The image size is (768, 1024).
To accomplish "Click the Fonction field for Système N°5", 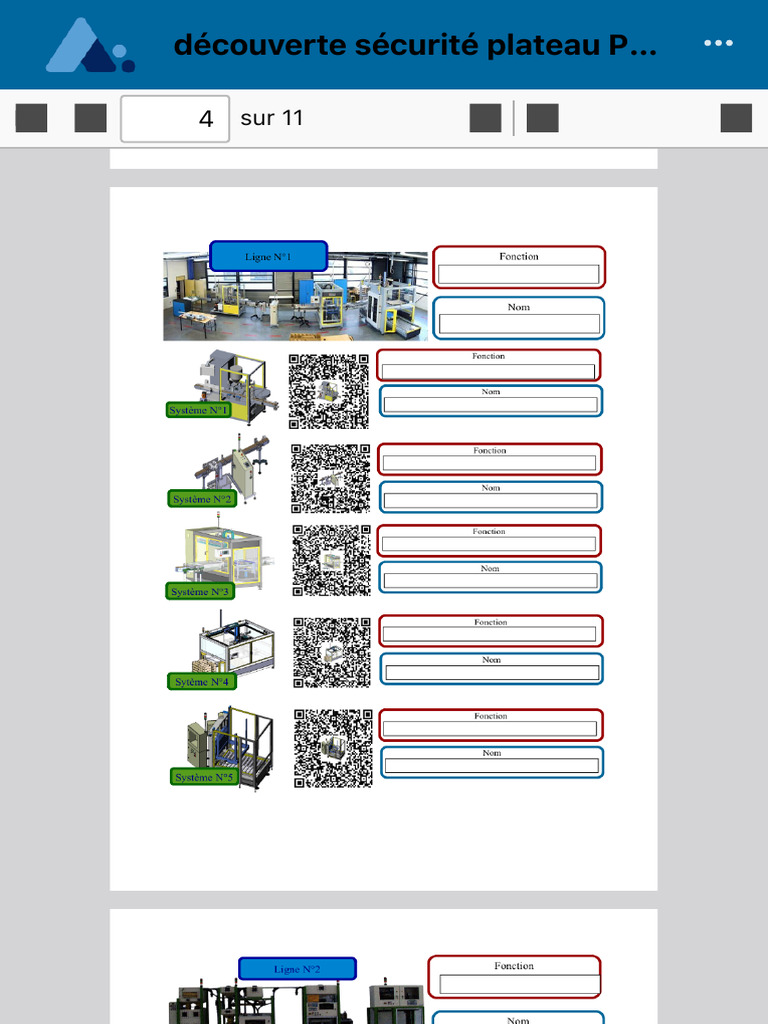I will [x=490, y=729].
